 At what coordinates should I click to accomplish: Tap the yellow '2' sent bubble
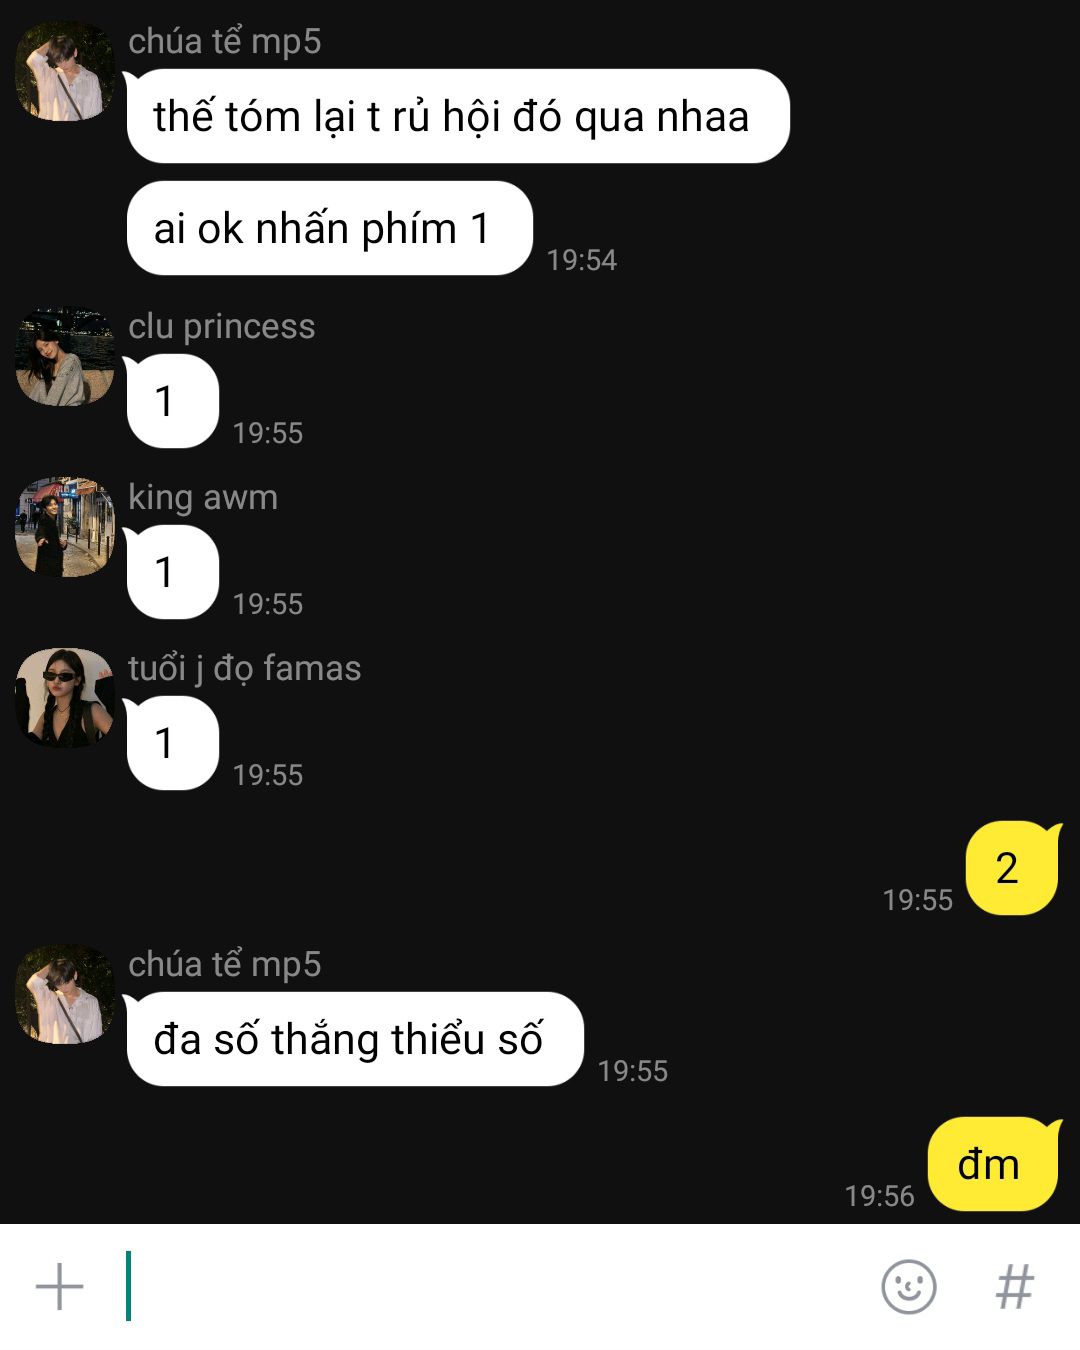point(1011,868)
